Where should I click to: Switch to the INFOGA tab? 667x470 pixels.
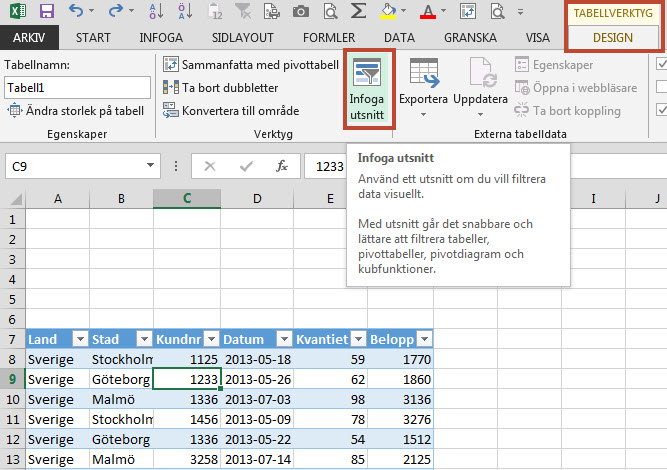161,37
